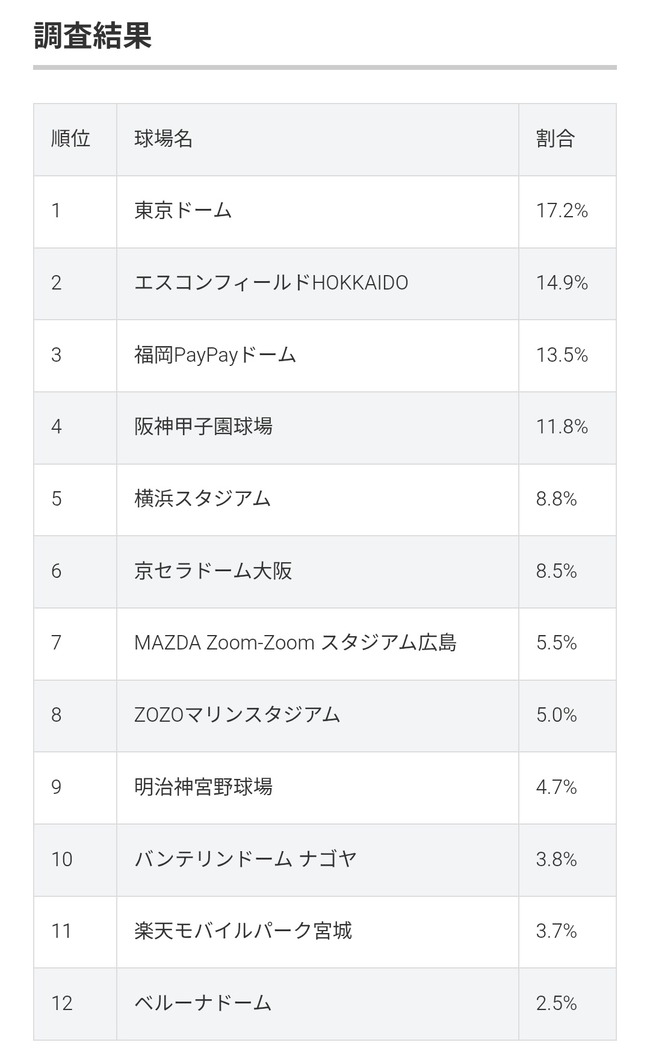Viewport: 650px width, 1057px height.
Task: Select 横浜スタジアム in the list
Action: click(203, 499)
